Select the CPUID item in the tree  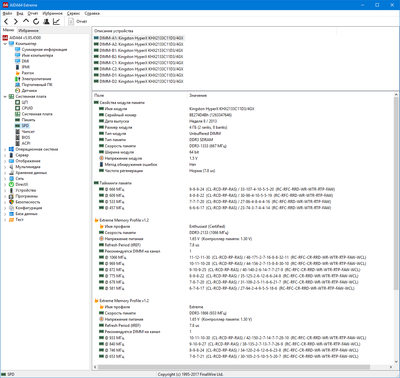click(x=27, y=108)
